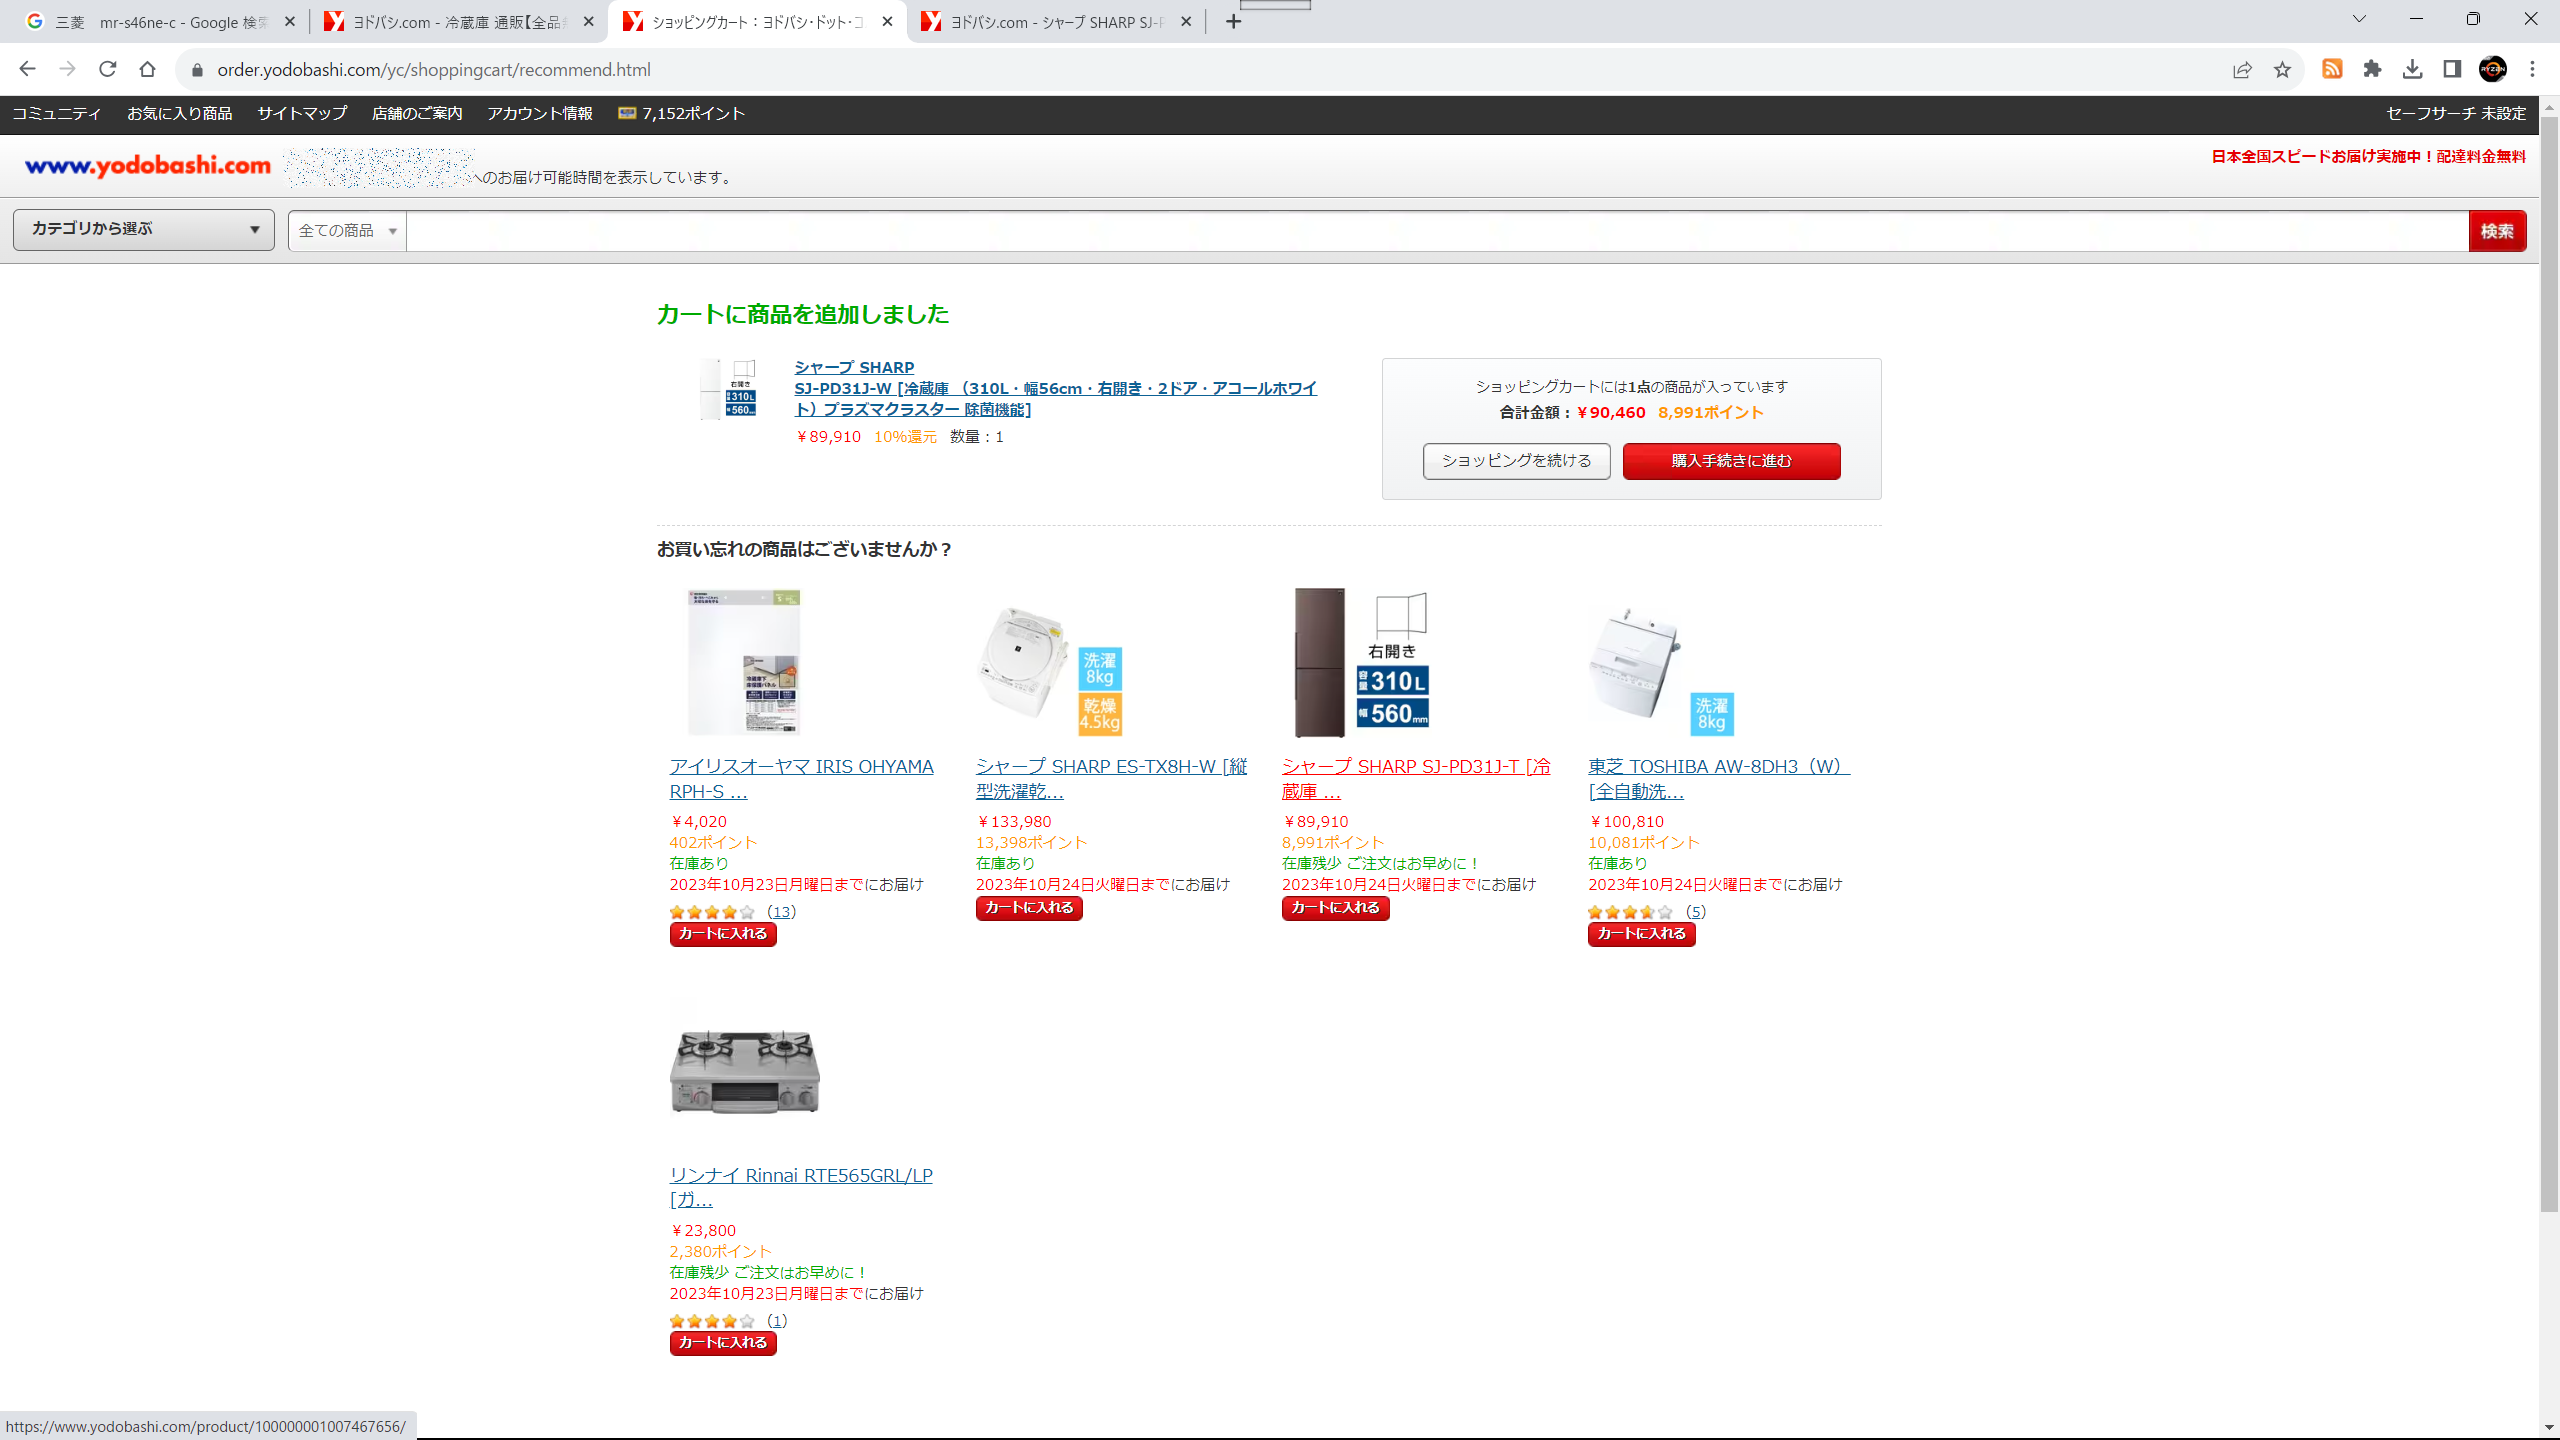Toggle the browser side panel icon
Viewport: 2560px width, 1440px height.
2452,69
